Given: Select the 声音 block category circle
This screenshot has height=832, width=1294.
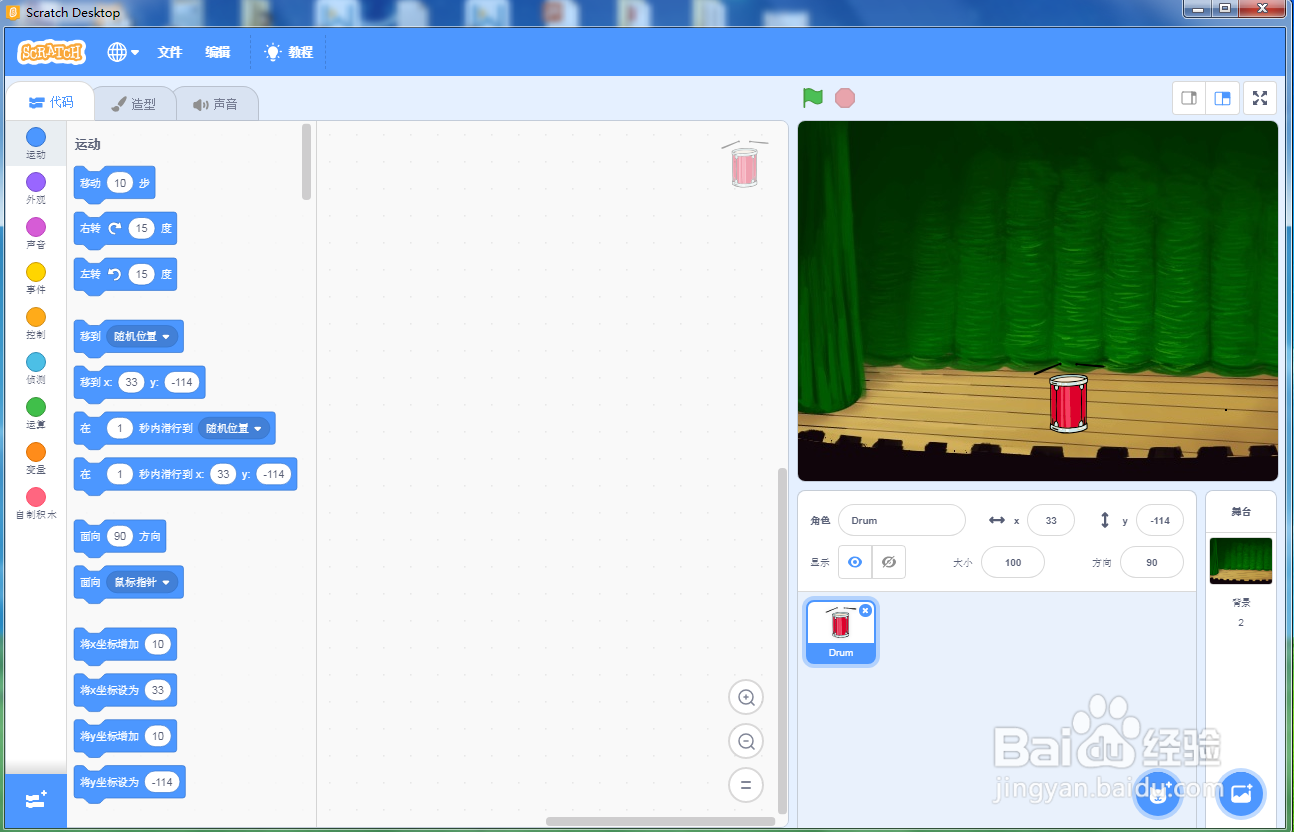Looking at the screenshot, I should (x=36, y=227).
